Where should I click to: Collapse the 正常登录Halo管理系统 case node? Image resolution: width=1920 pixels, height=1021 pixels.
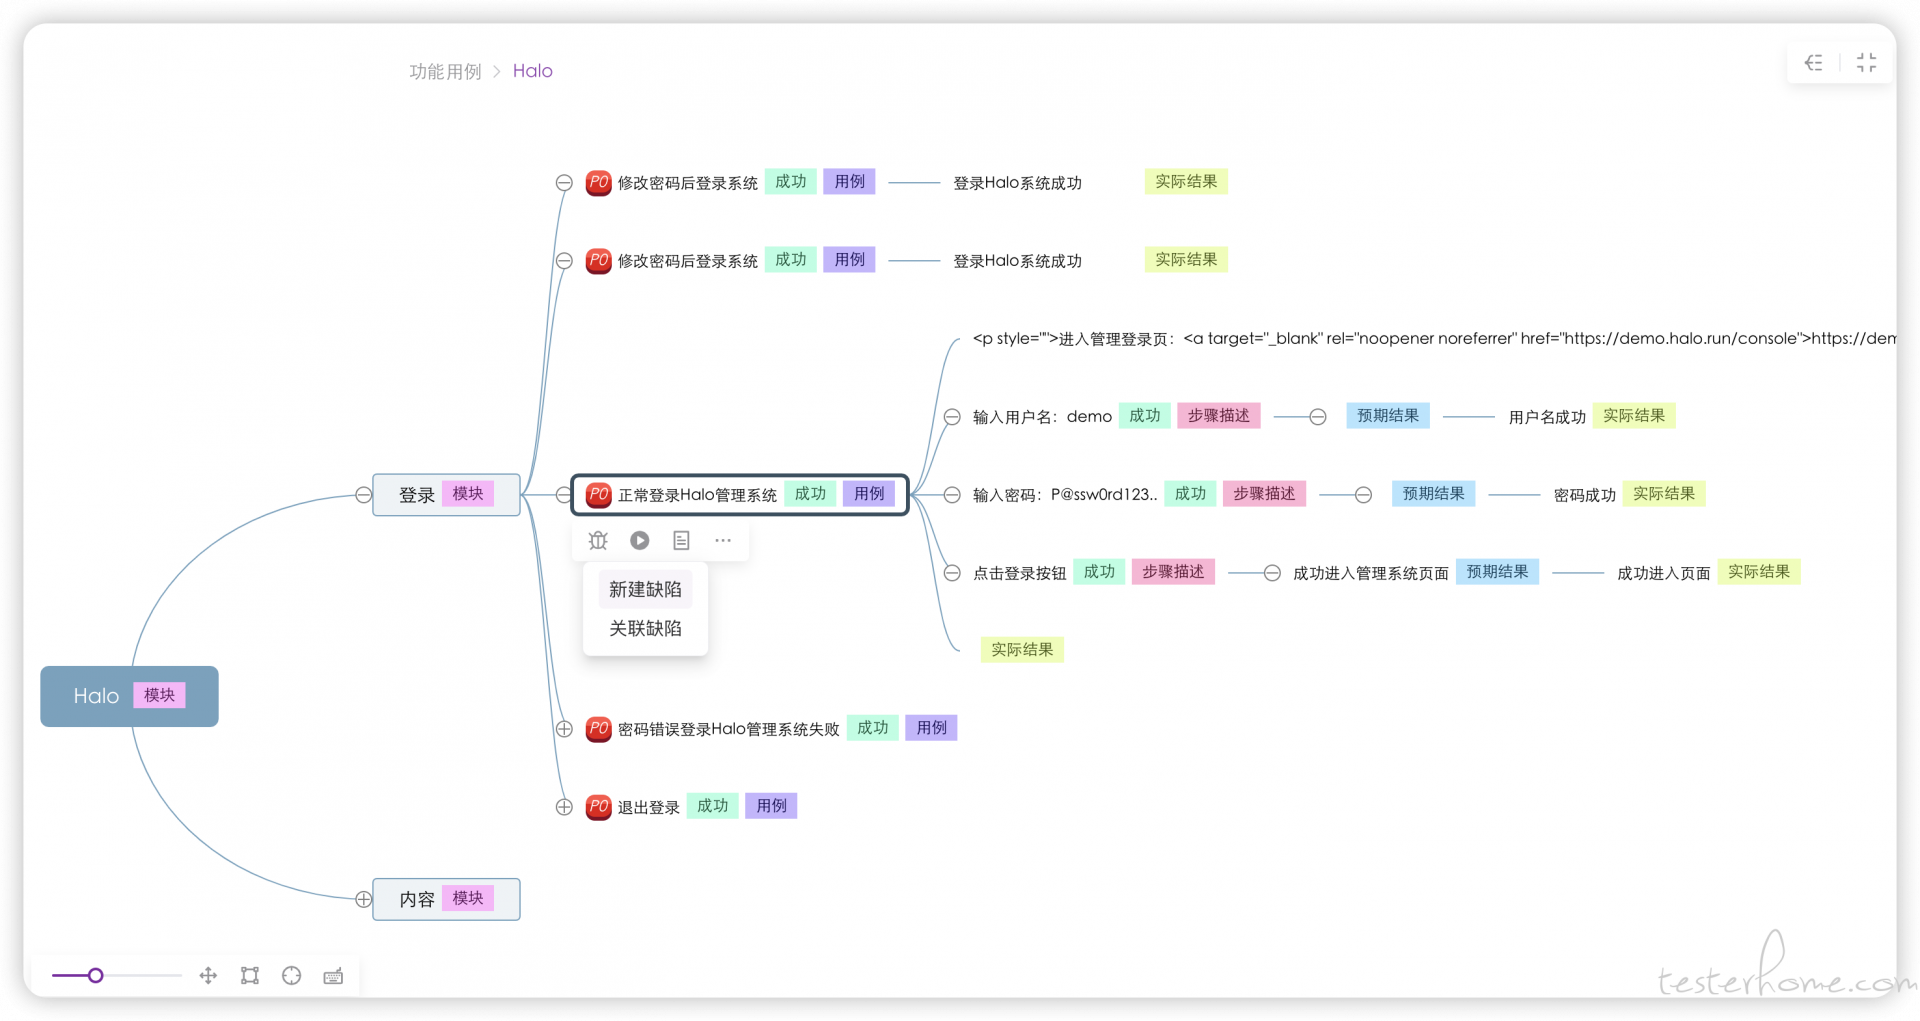(564, 495)
